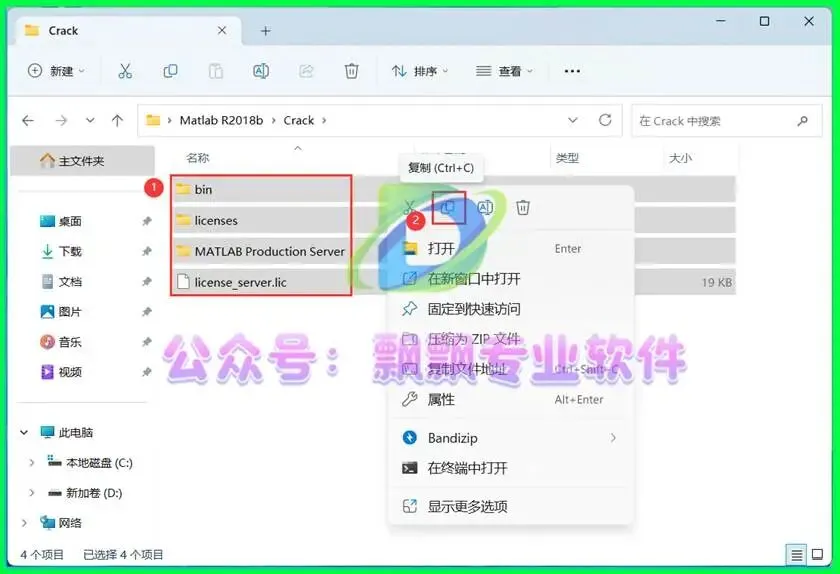840x574 pixels.
Task: Click the Rename icon in the top toolbar
Action: [x=261, y=71]
